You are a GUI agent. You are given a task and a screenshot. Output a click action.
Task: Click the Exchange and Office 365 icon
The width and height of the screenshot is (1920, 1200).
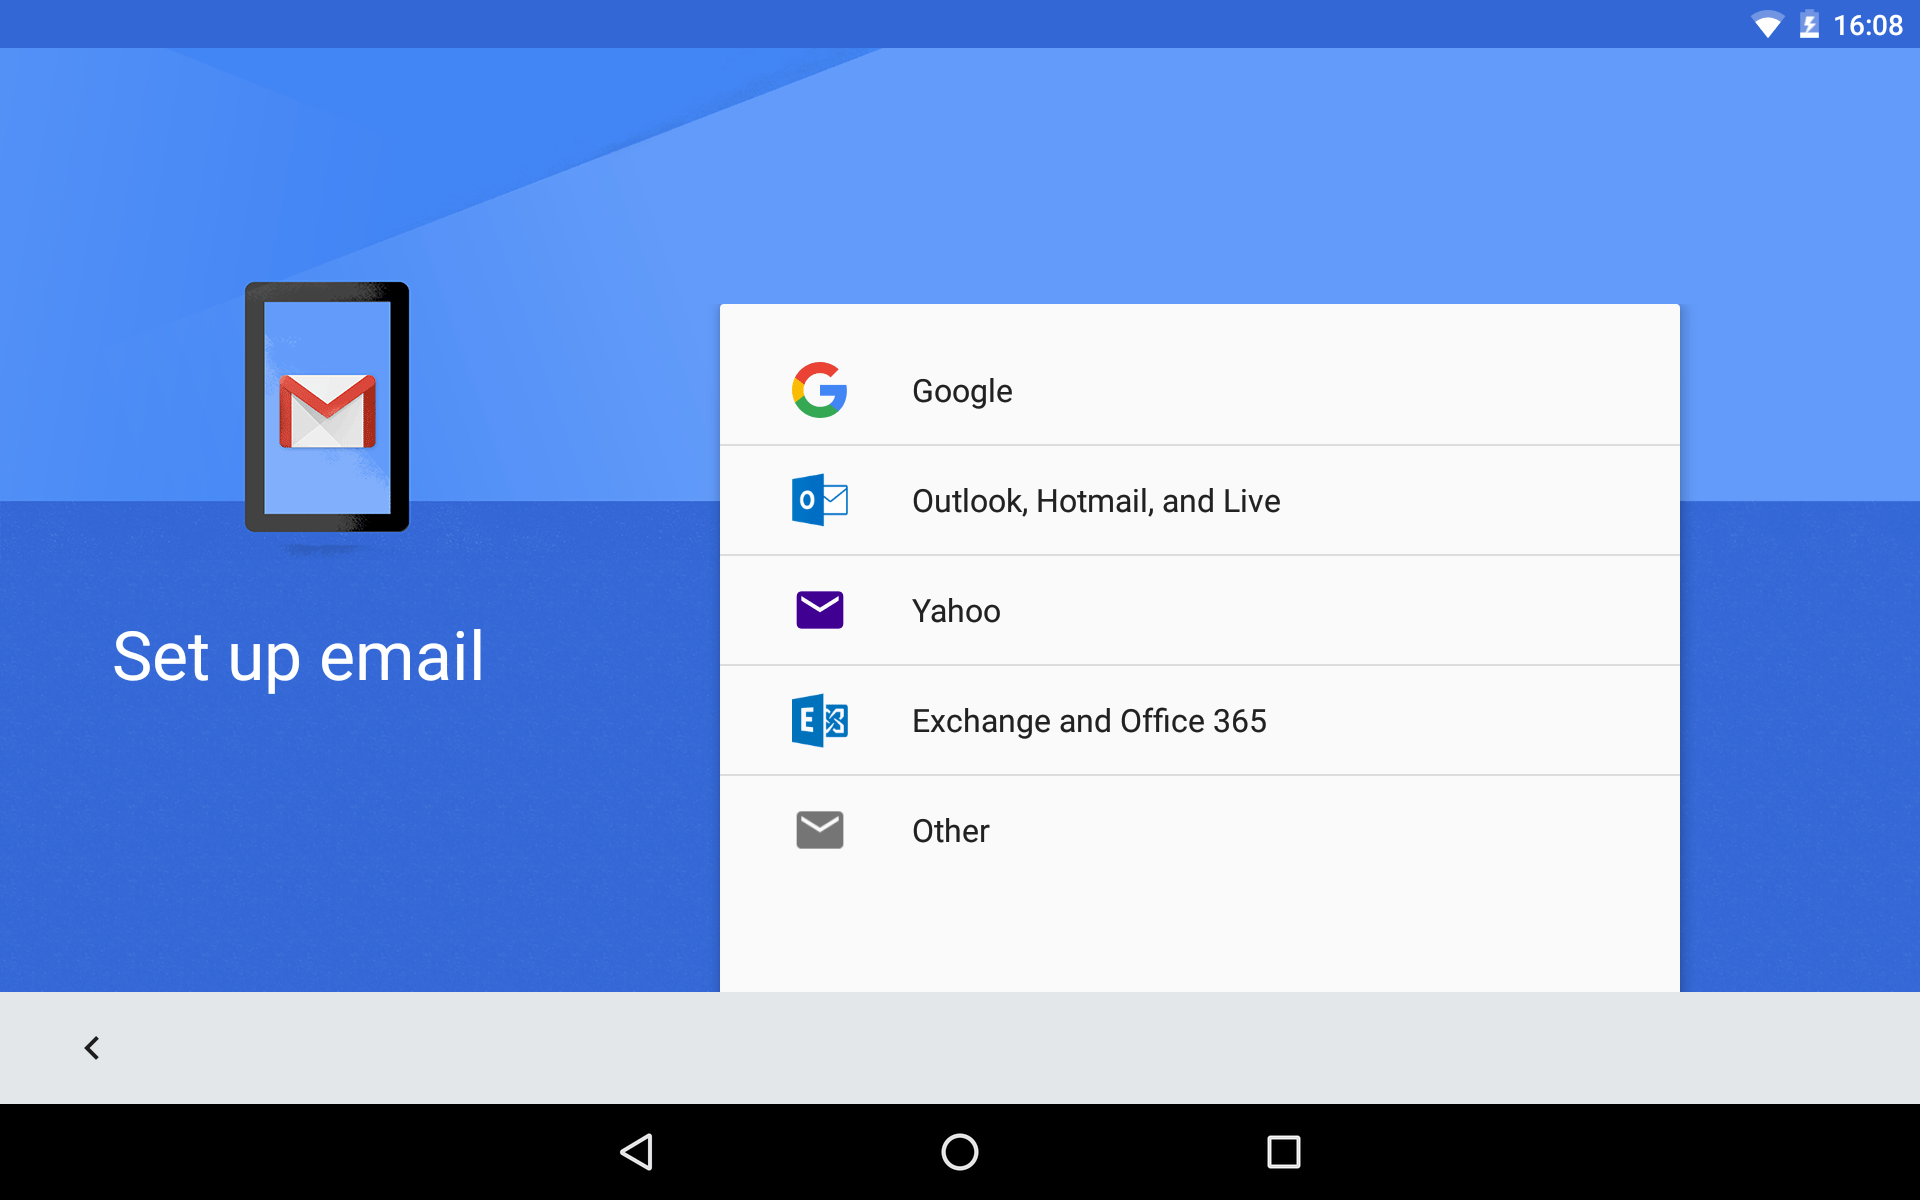click(x=820, y=720)
